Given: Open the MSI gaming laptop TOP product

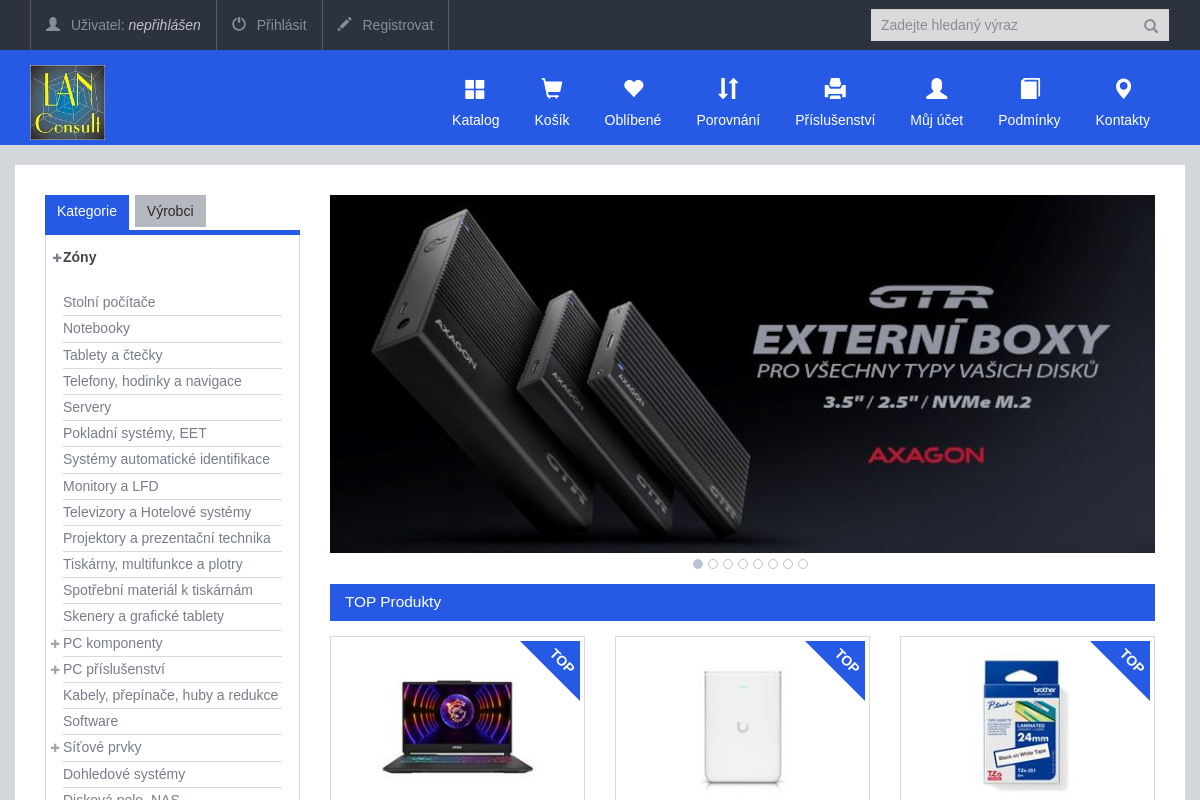Looking at the screenshot, I should (x=457, y=726).
